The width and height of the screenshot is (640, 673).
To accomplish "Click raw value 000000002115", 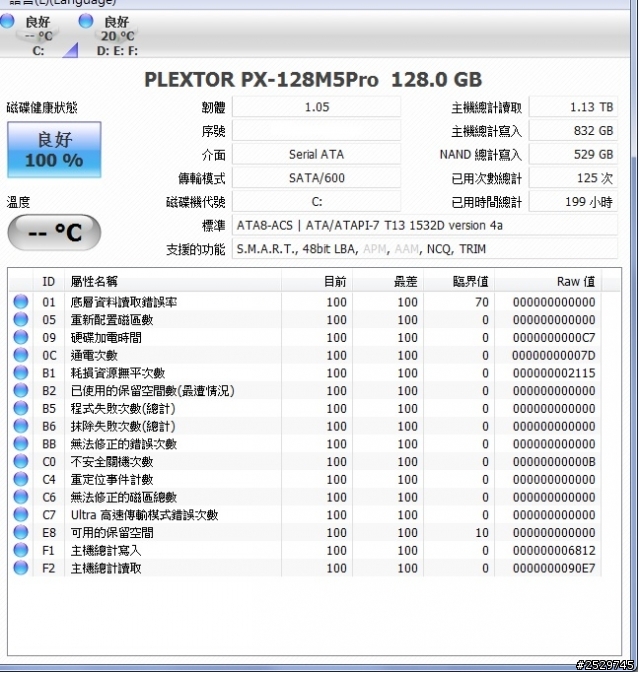I will [554, 373].
